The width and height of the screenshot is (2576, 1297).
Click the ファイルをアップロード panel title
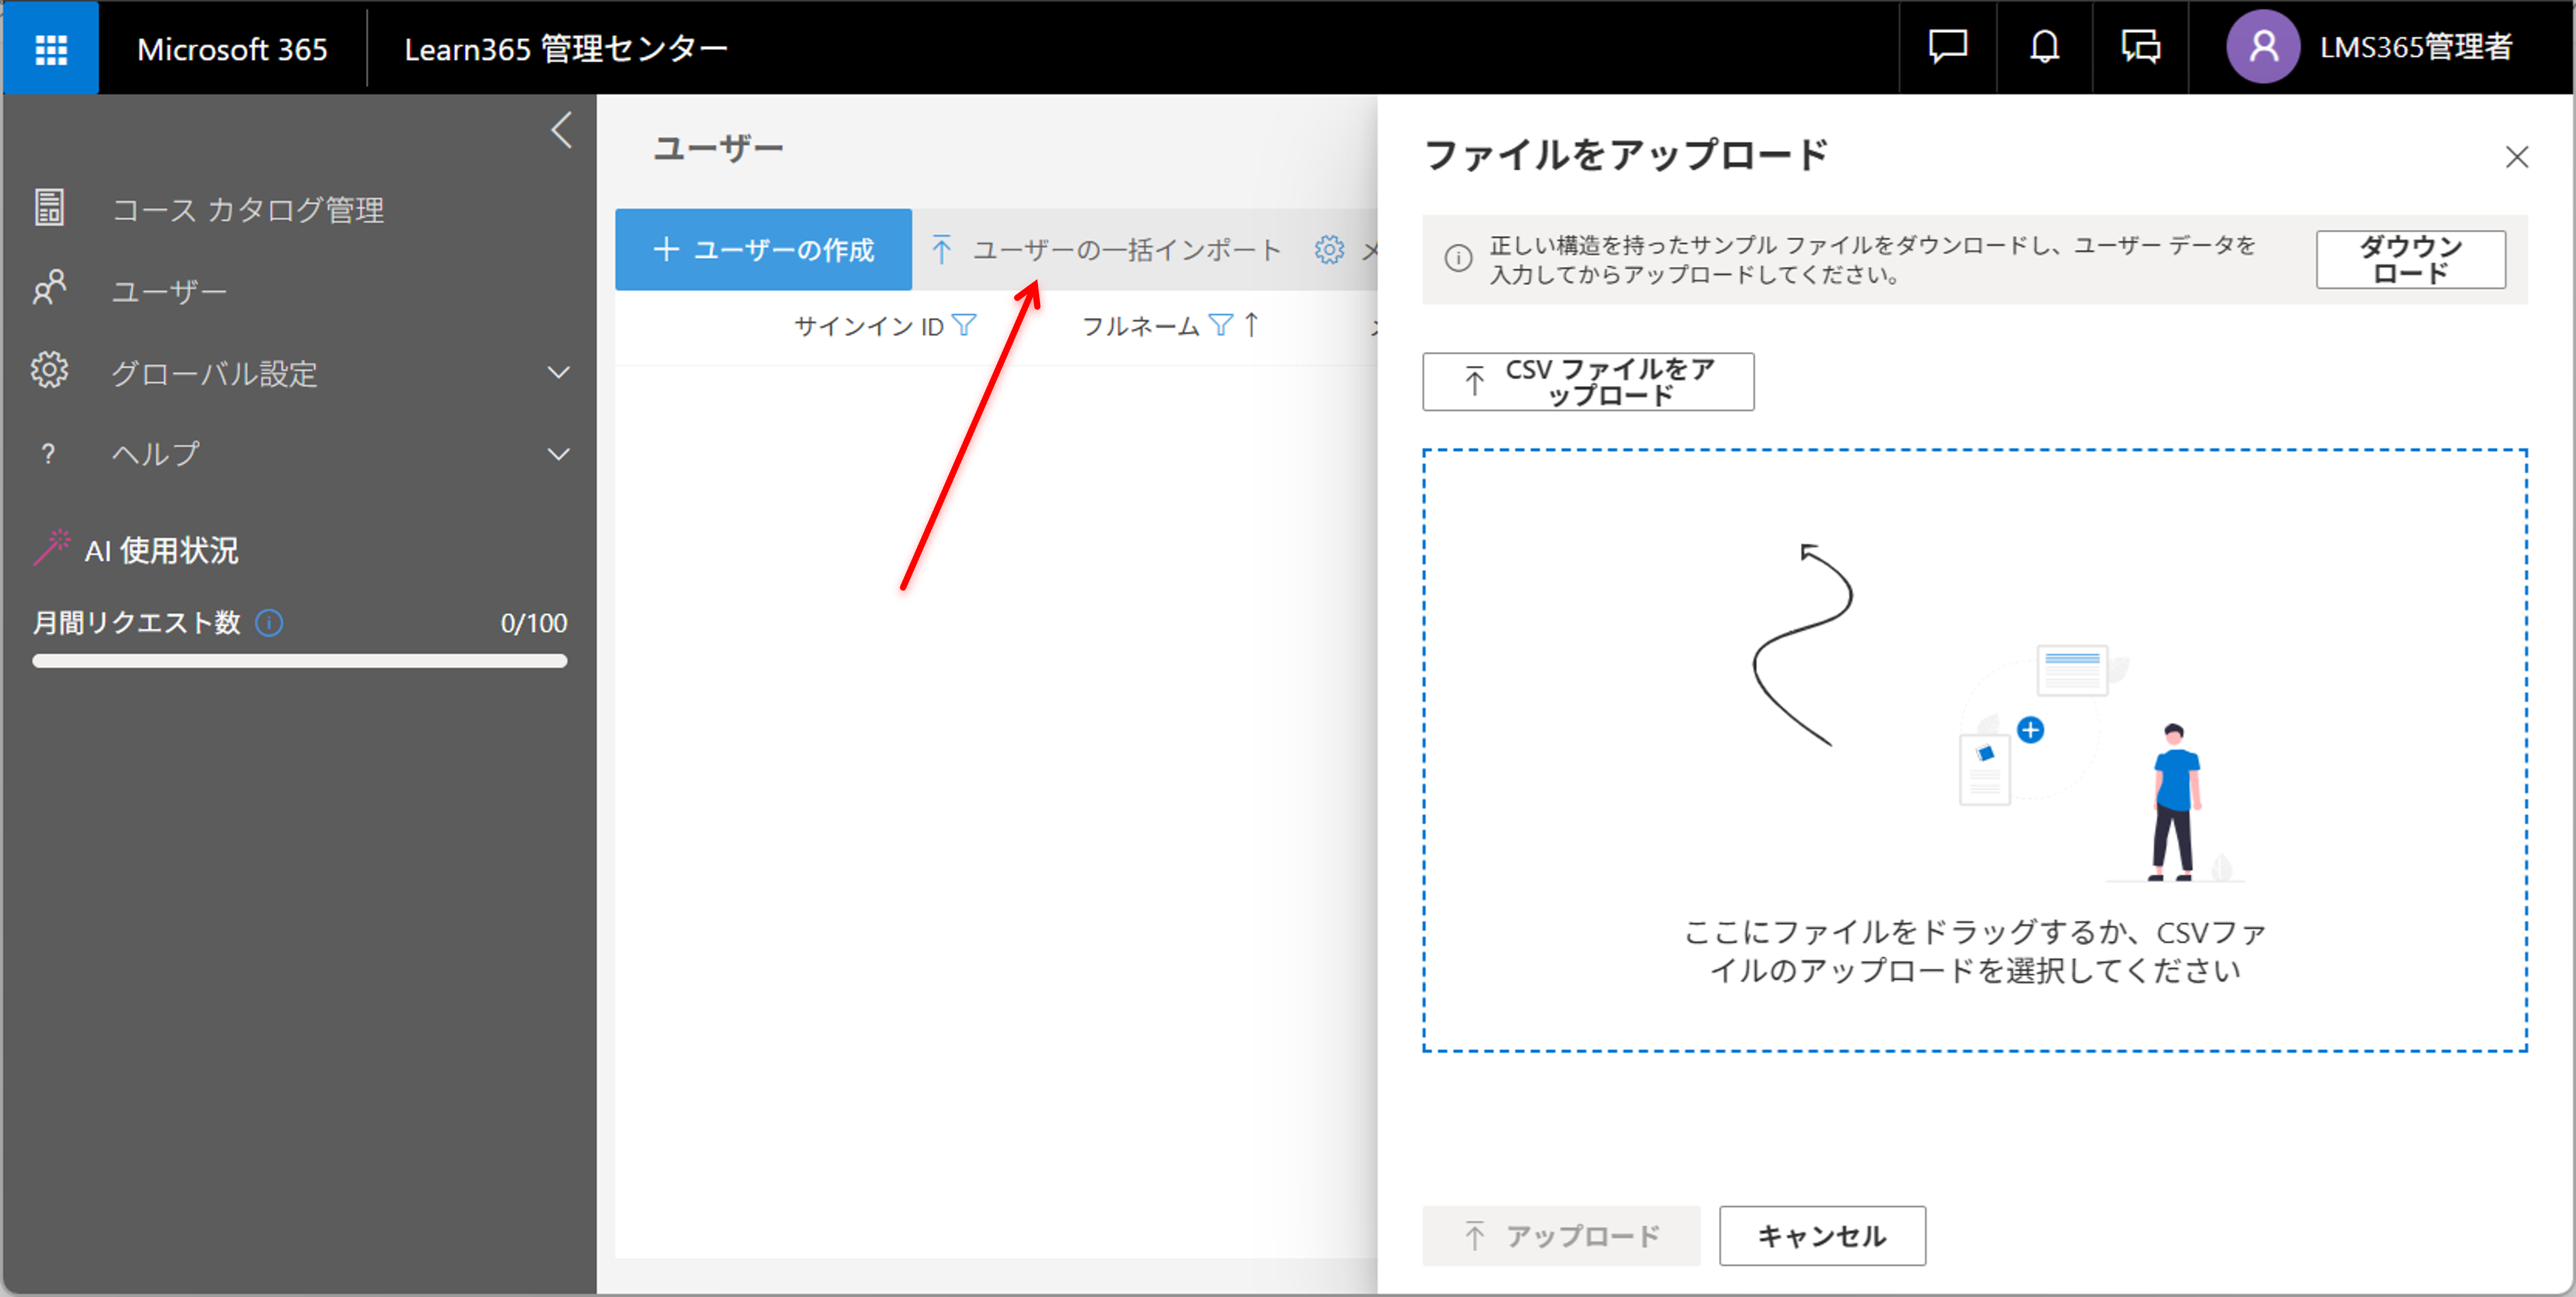tap(1626, 155)
